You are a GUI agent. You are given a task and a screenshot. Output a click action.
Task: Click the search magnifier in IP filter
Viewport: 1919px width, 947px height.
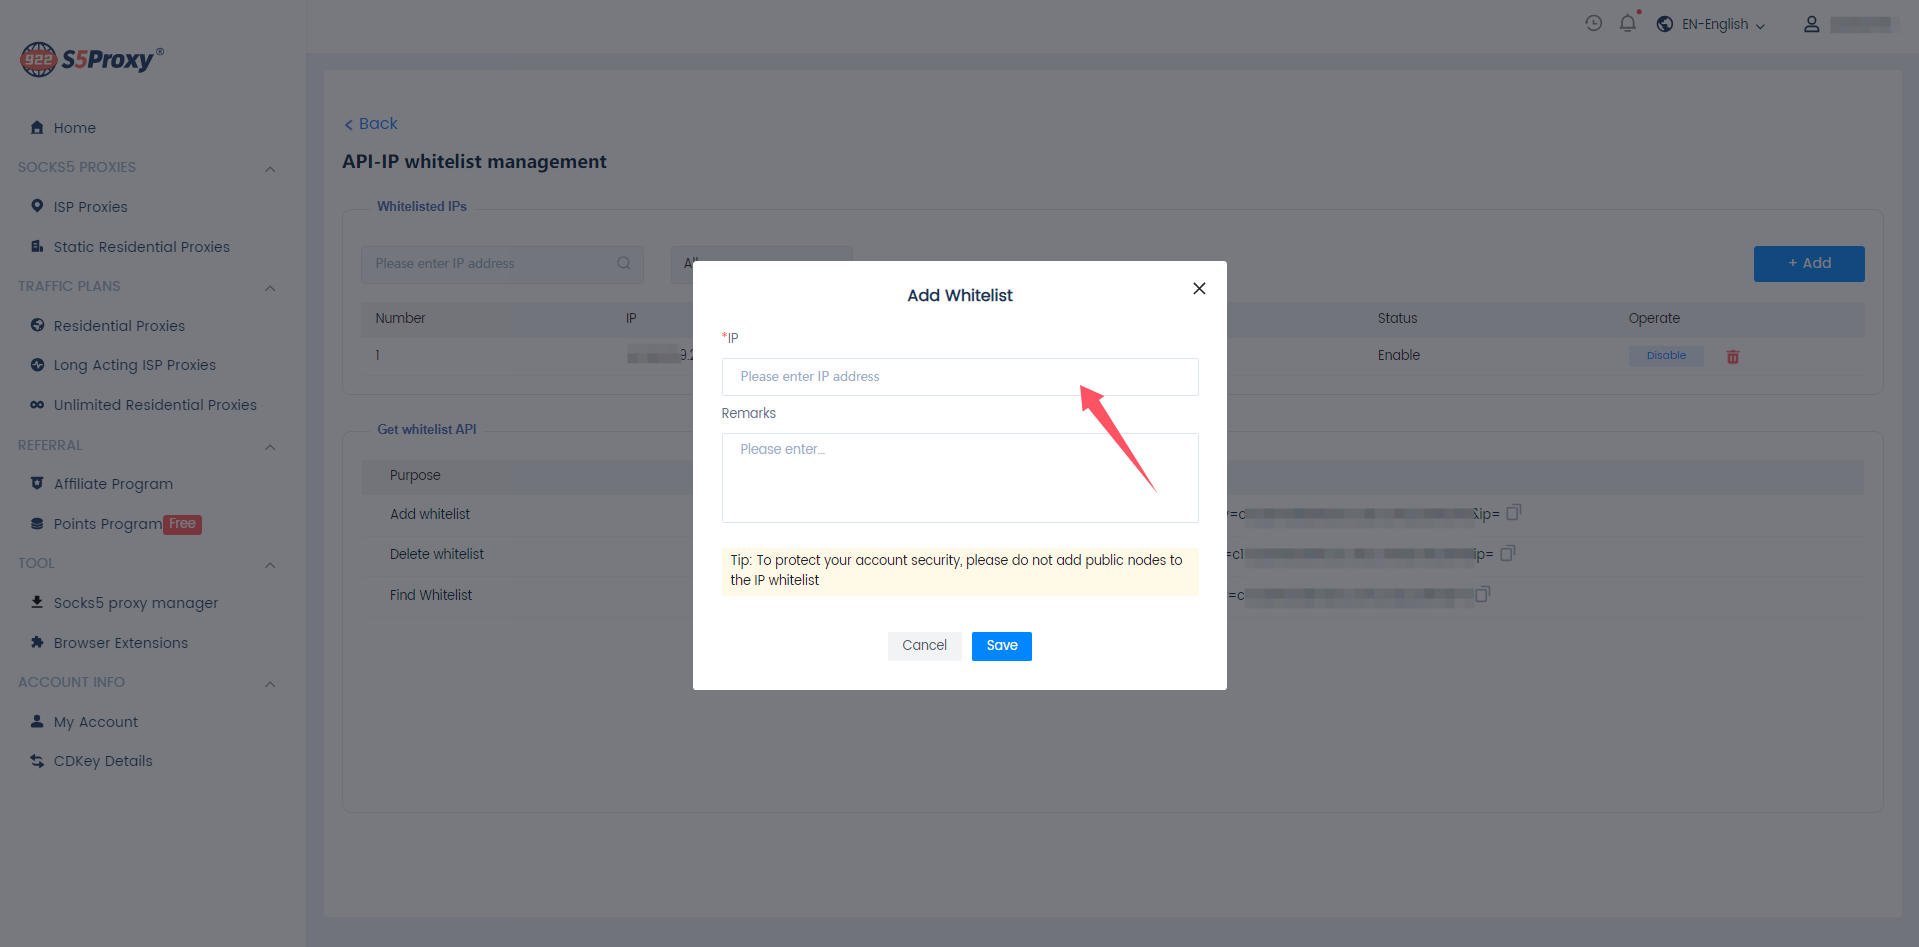click(x=624, y=264)
